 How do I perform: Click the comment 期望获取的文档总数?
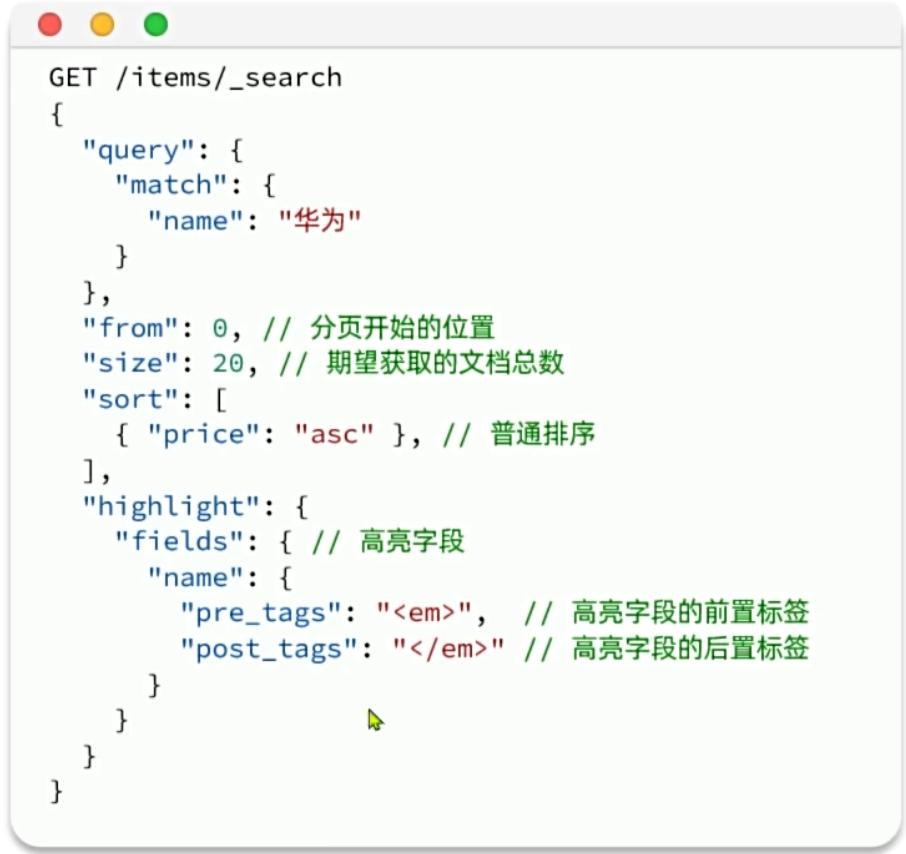pyautogui.click(x=446, y=363)
